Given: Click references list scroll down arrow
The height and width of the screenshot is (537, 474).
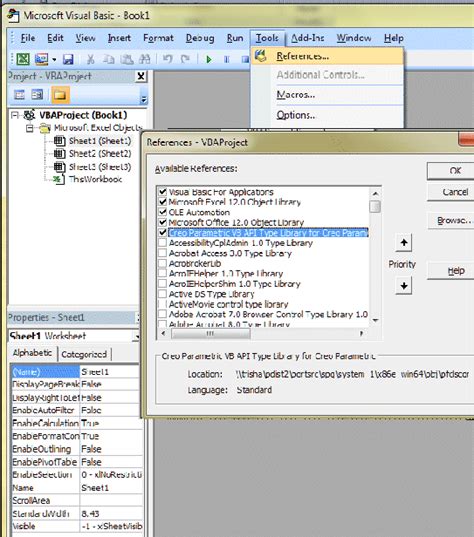Looking at the screenshot, I should (375, 321).
